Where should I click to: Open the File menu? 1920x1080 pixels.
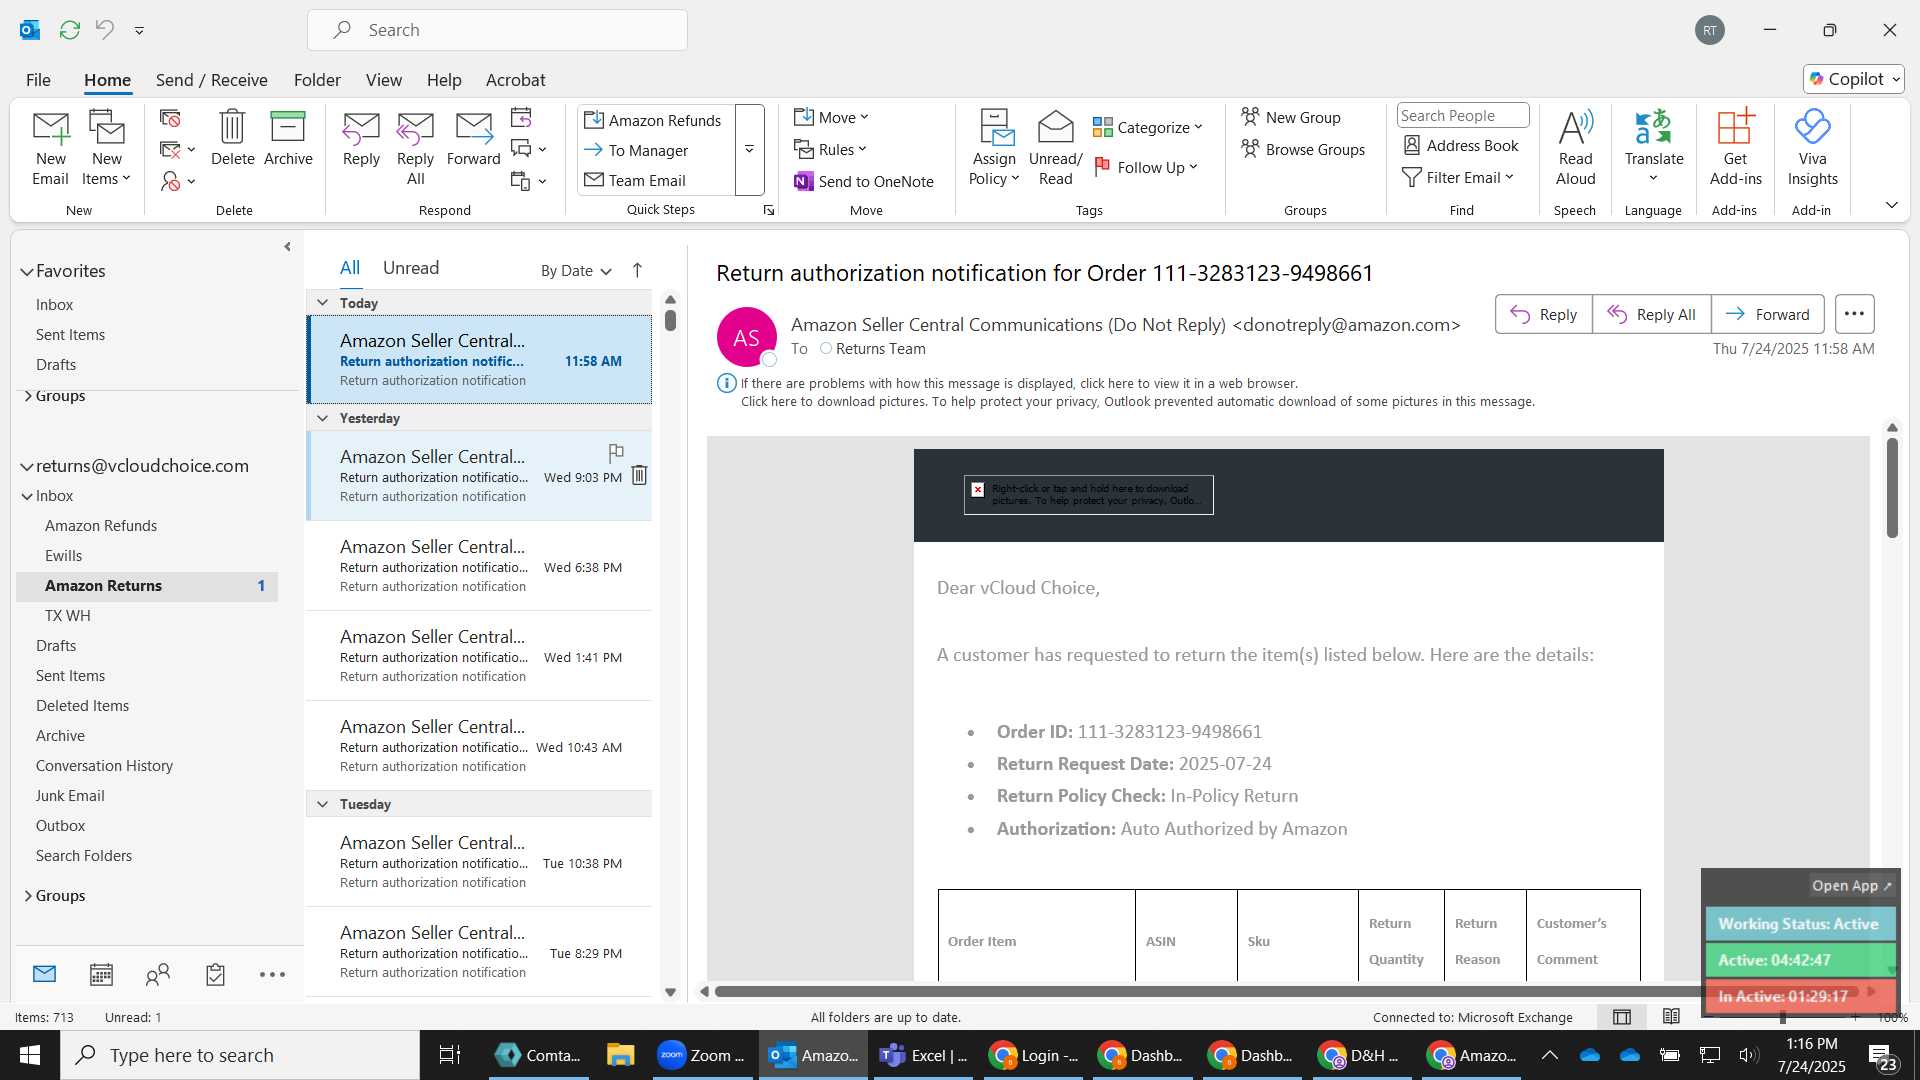point(38,80)
